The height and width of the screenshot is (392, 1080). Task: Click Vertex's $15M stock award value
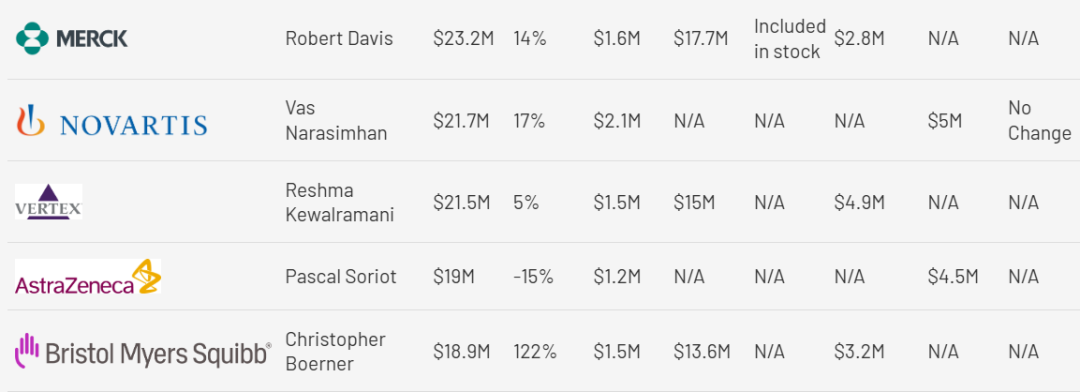click(694, 203)
